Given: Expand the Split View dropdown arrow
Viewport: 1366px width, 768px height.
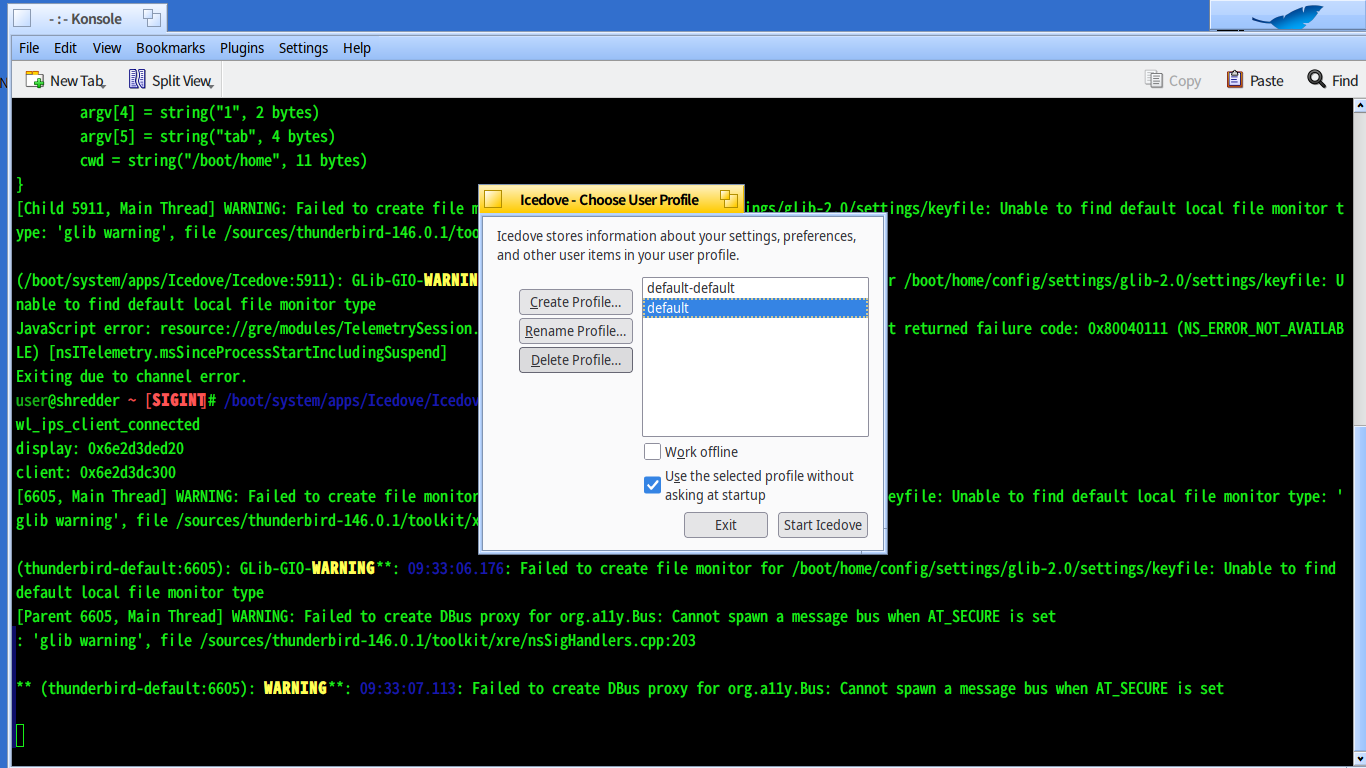Looking at the screenshot, I should (212, 85).
